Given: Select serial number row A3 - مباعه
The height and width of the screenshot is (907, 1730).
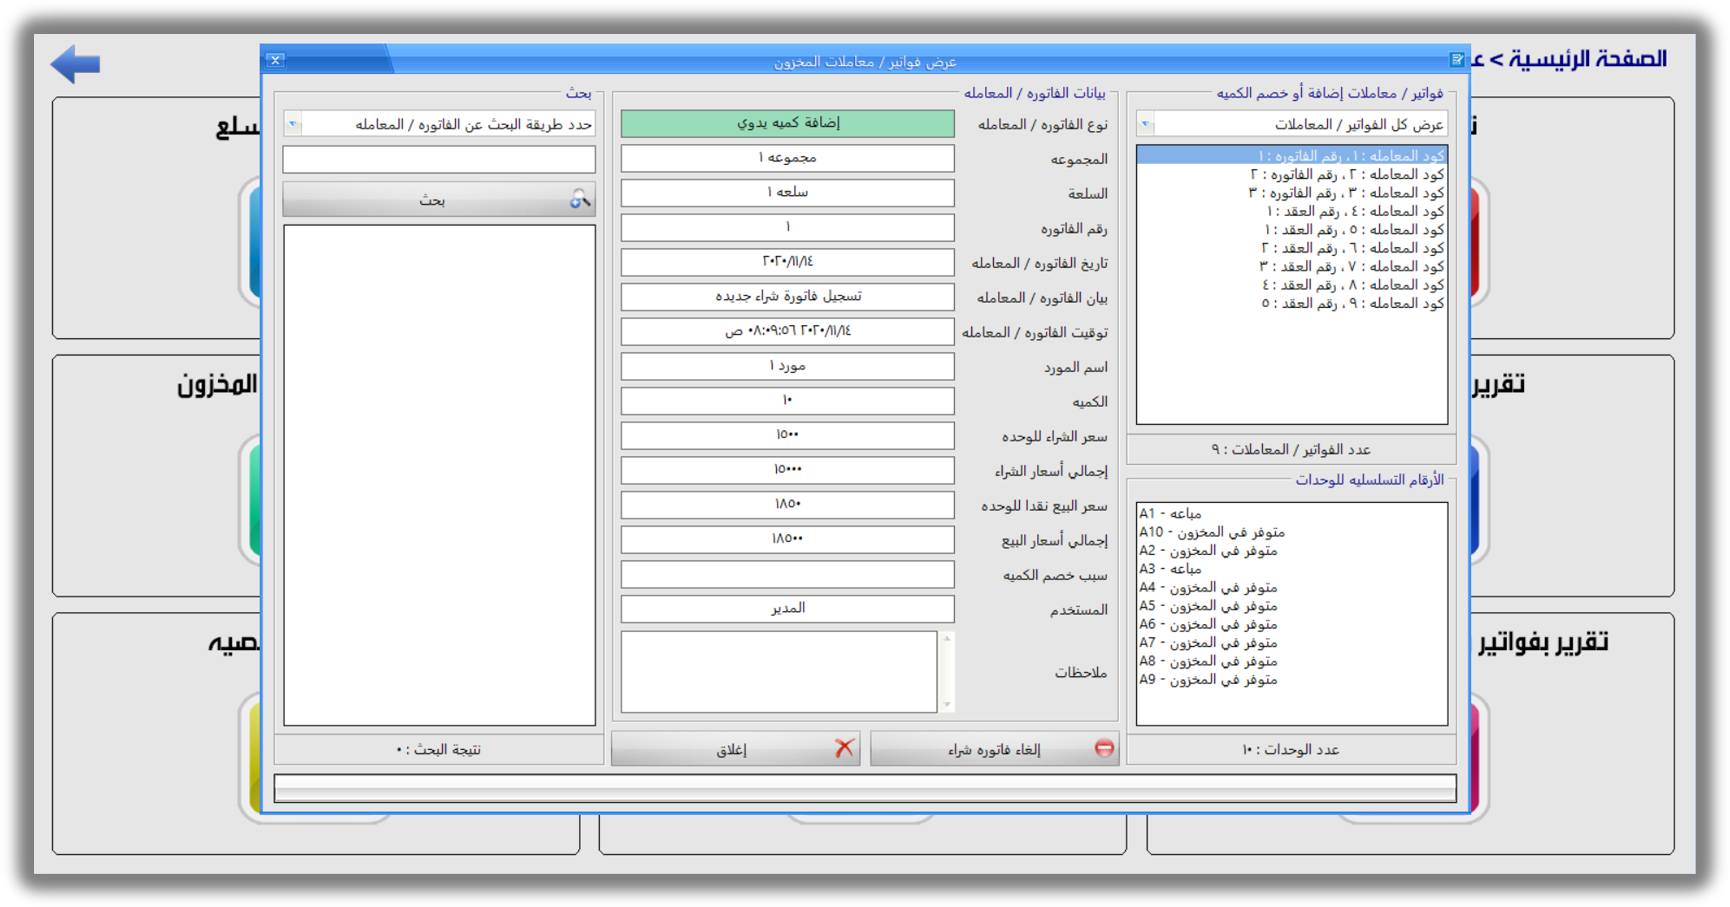Looking at the screenshot, I should click(x=1292, y=569).
